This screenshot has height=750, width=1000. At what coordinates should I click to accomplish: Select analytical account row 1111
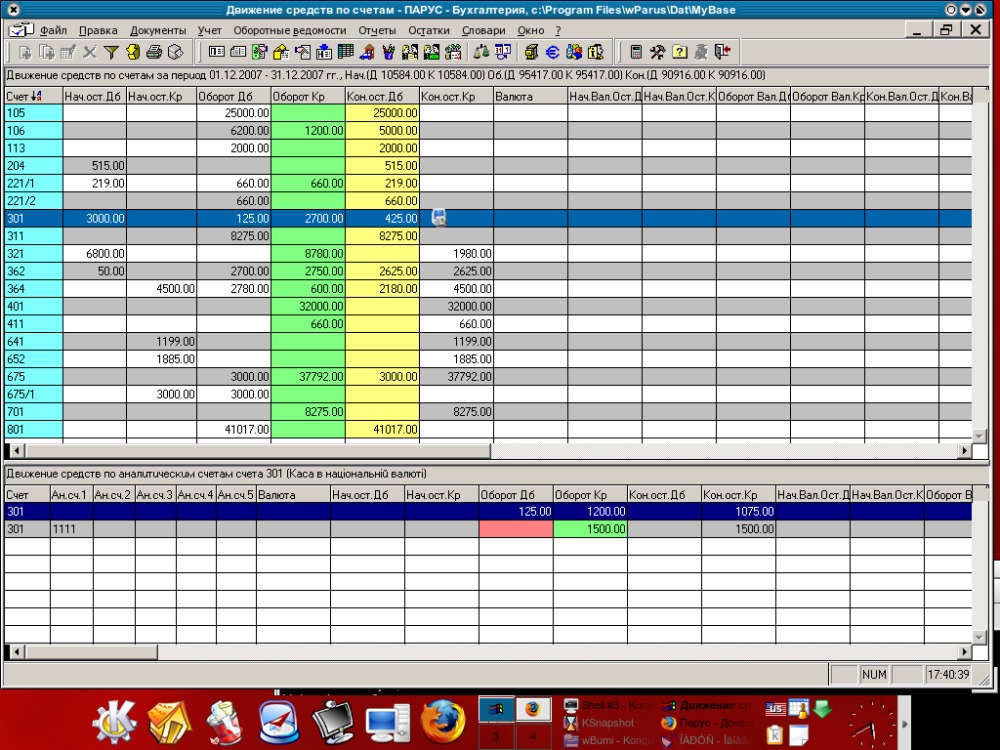coord(488,529)
